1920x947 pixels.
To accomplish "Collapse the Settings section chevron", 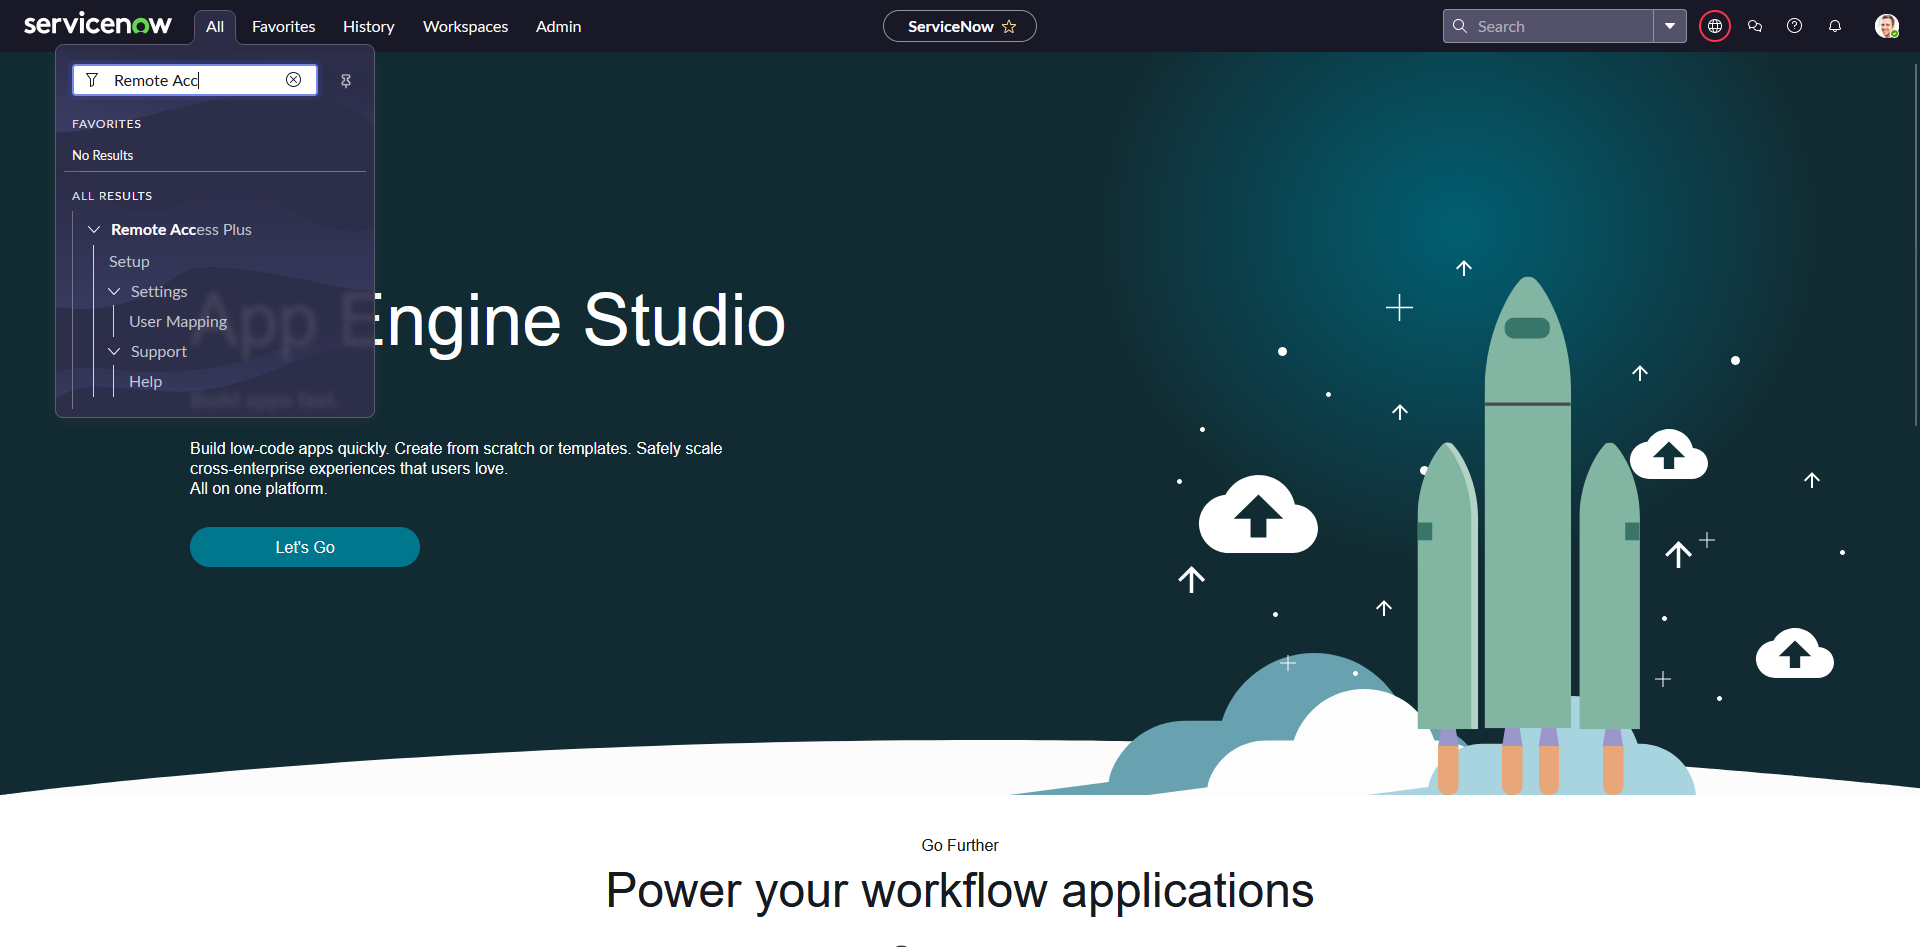I will point(114,292).
